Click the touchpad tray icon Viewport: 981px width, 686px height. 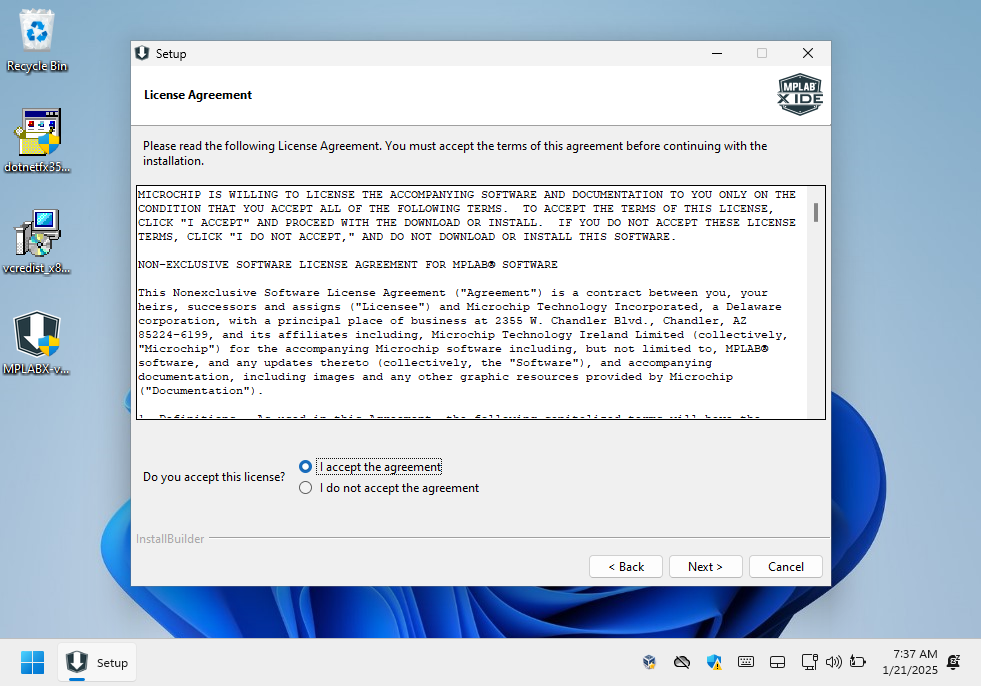click(x=778, y=662)
